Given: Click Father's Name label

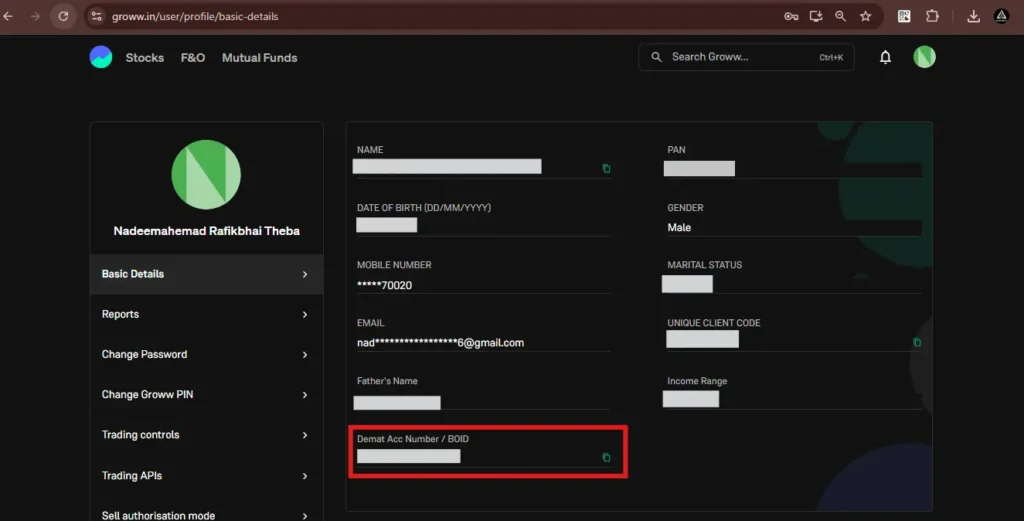Looking at the screenshot, I should coord(387,381).
